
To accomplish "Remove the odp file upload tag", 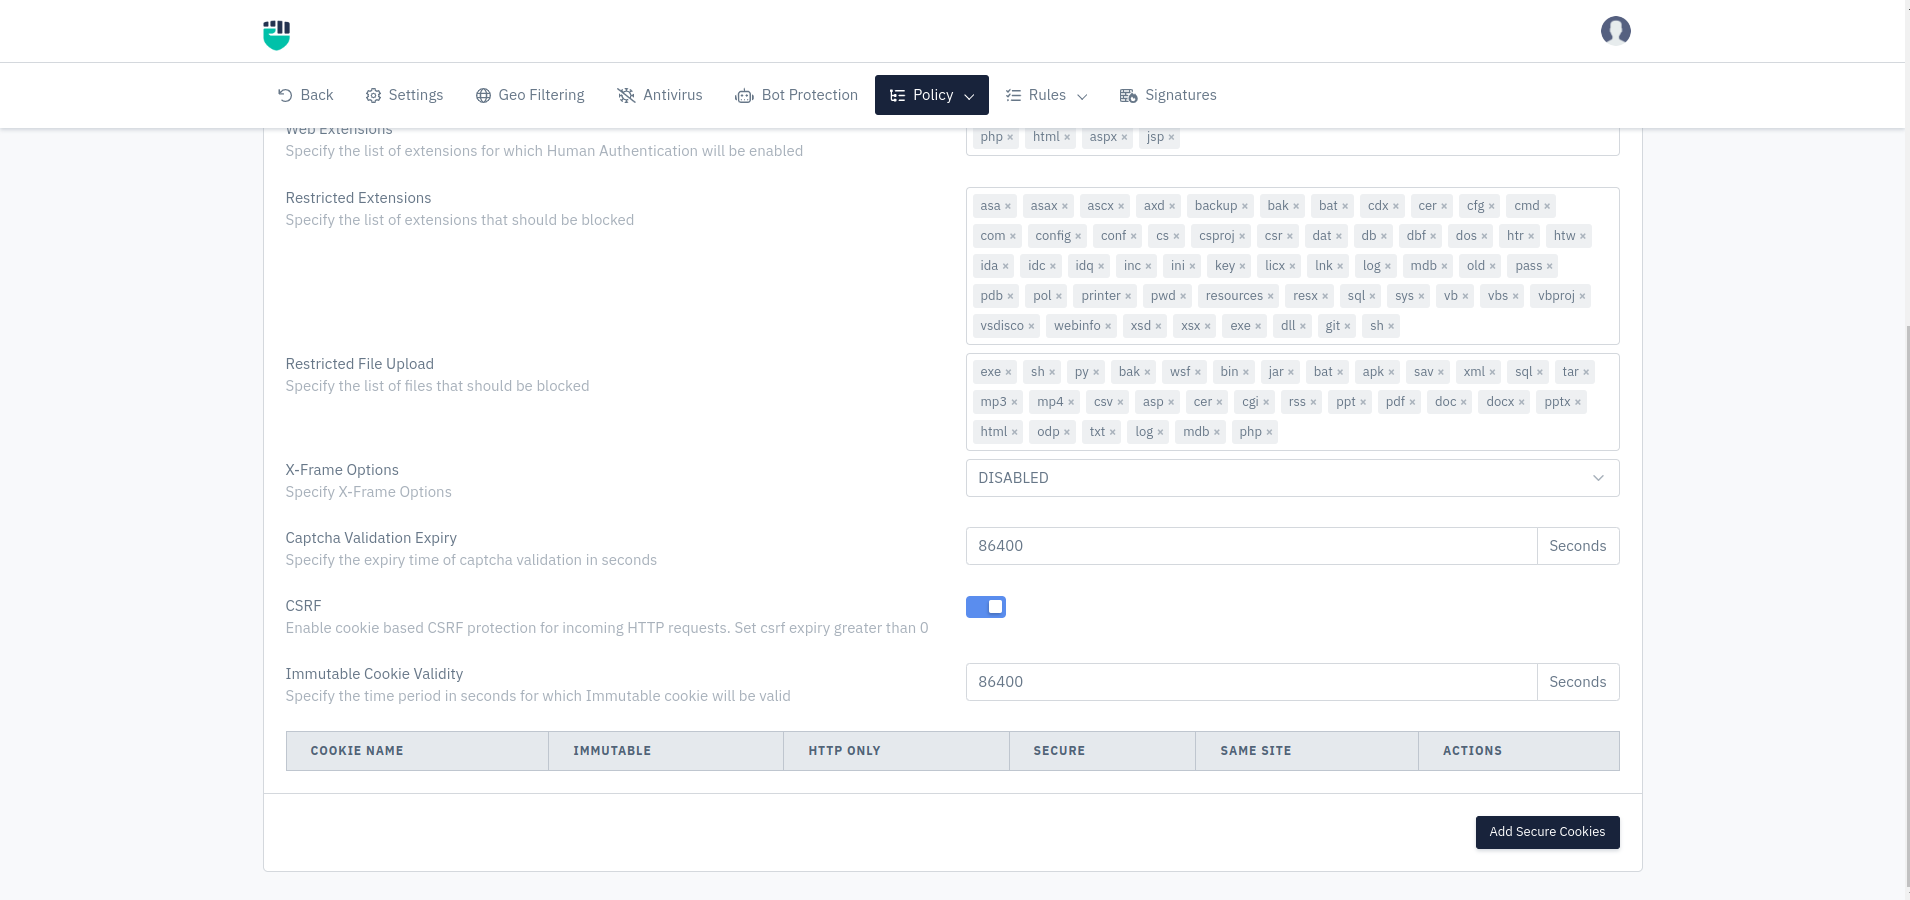I will coord(1067,432).
